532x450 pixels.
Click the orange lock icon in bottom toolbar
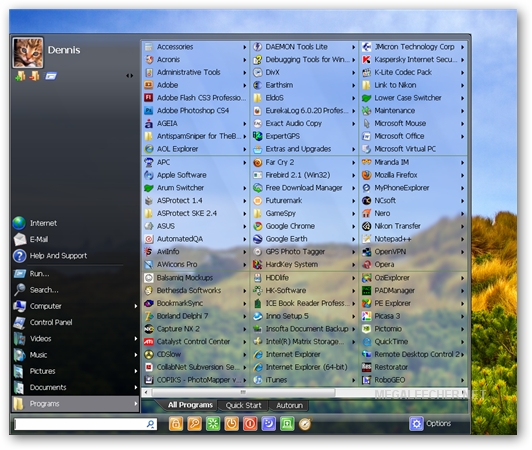(x=176, y=424)
